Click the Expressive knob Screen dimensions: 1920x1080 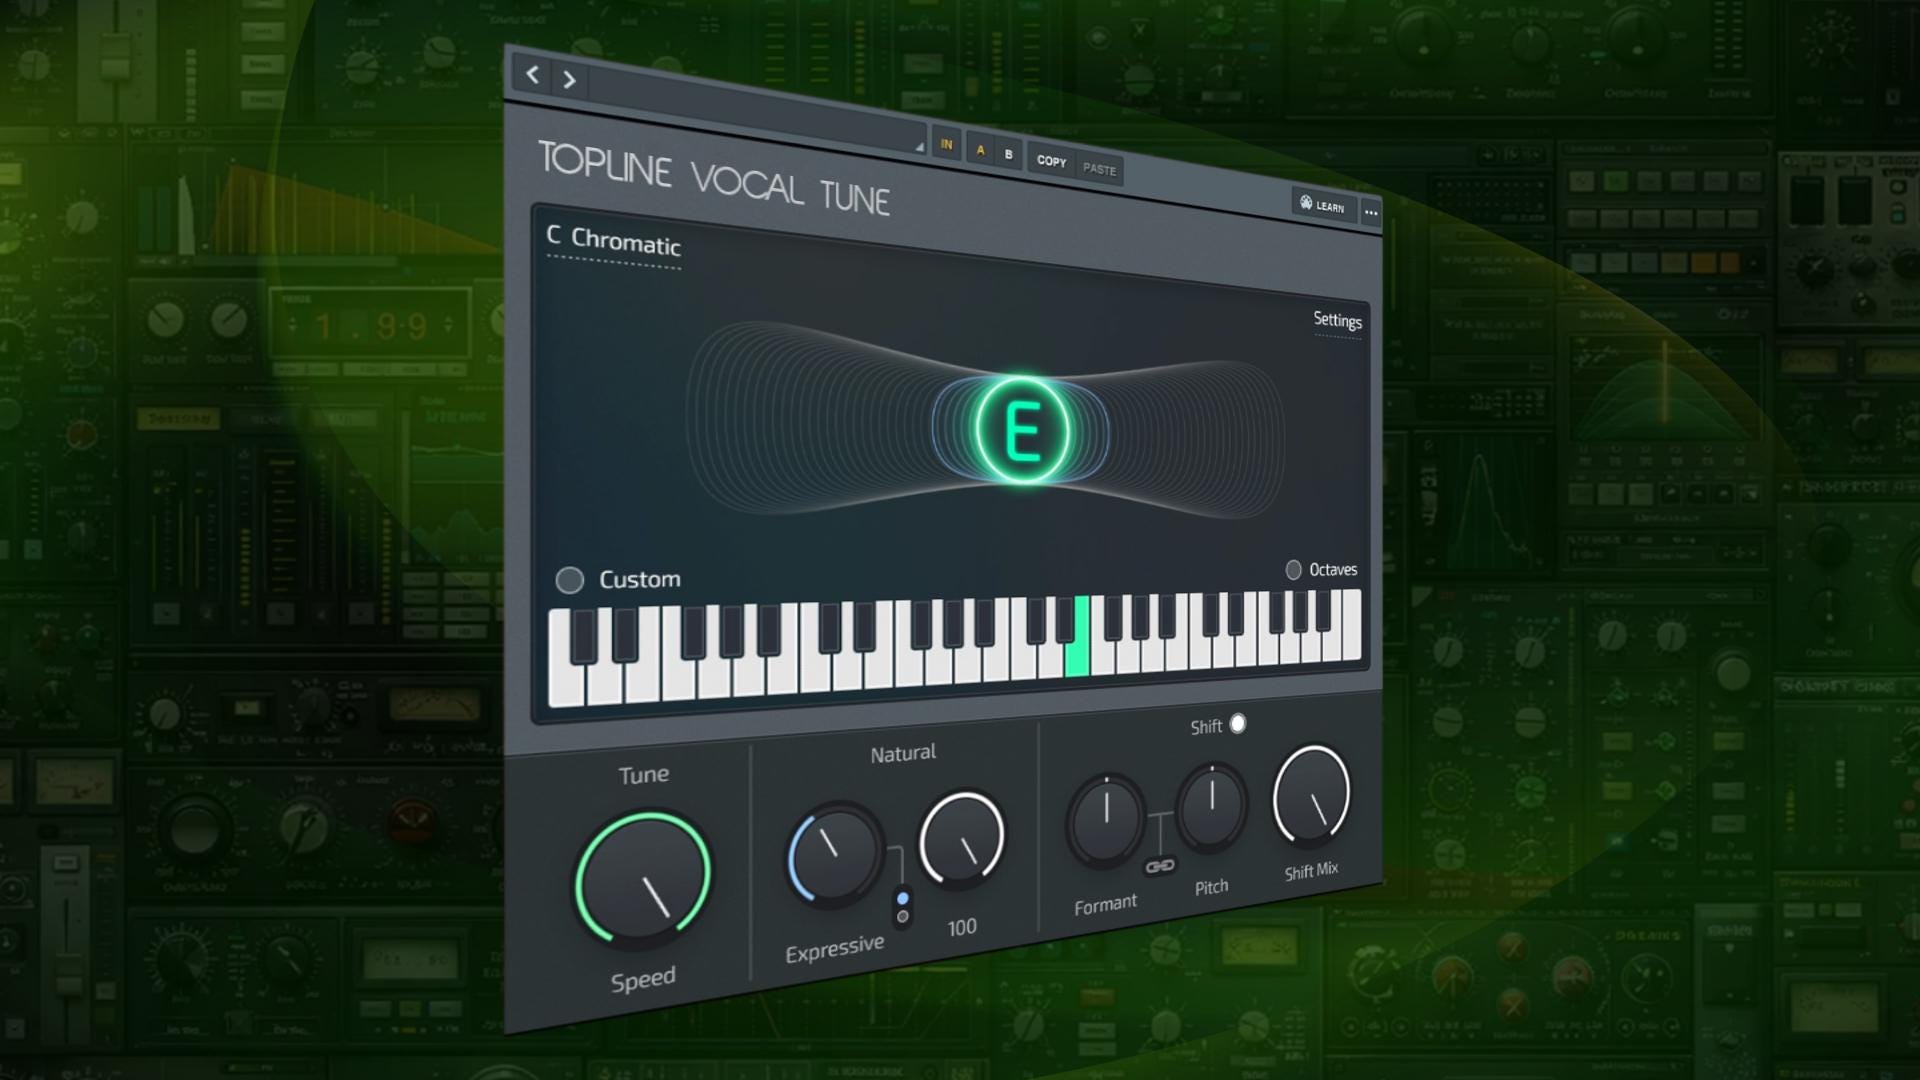click(x=834, y=853)
